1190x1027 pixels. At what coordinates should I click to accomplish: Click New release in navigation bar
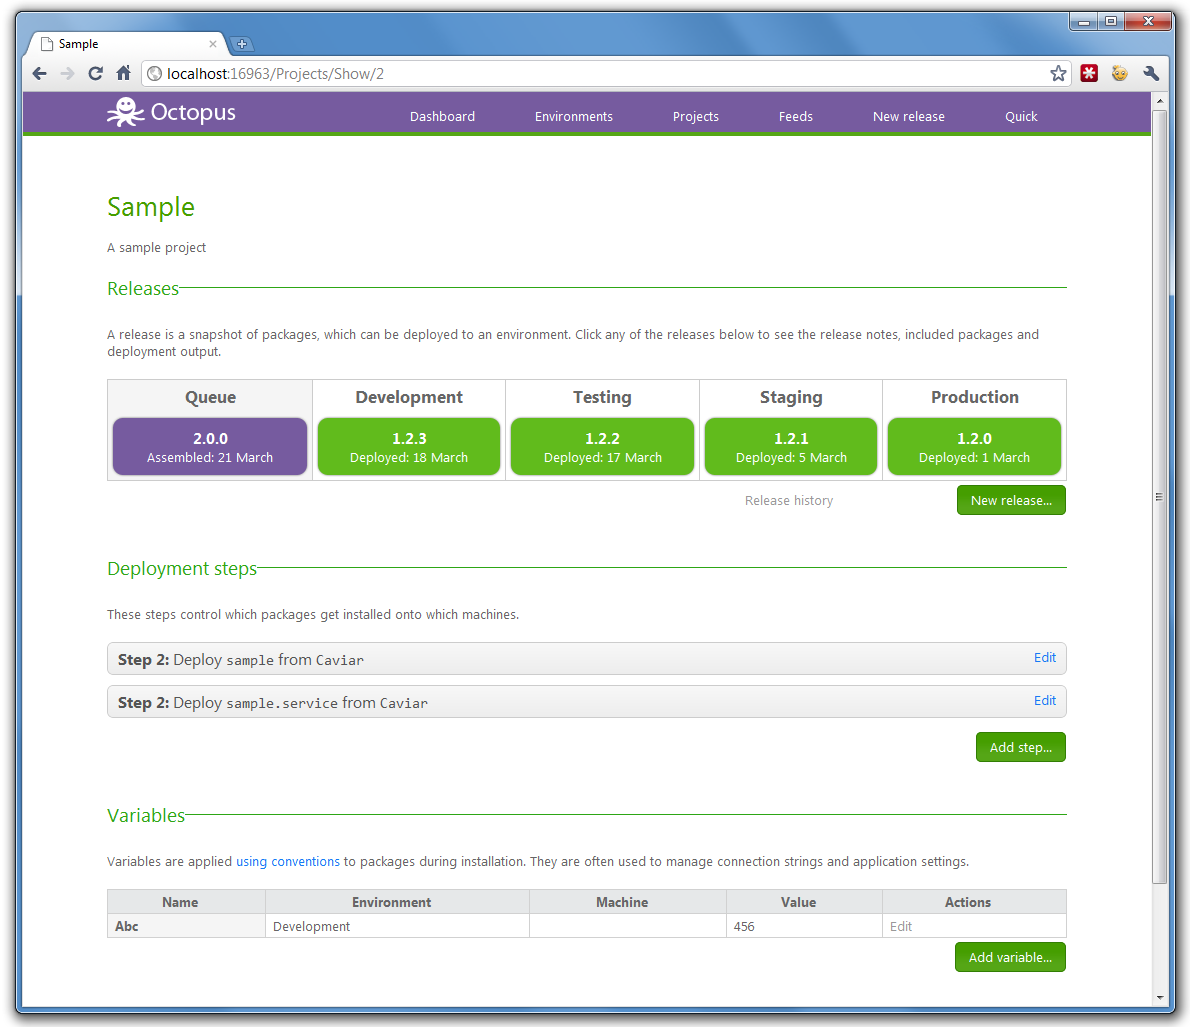tap(908, 116)
